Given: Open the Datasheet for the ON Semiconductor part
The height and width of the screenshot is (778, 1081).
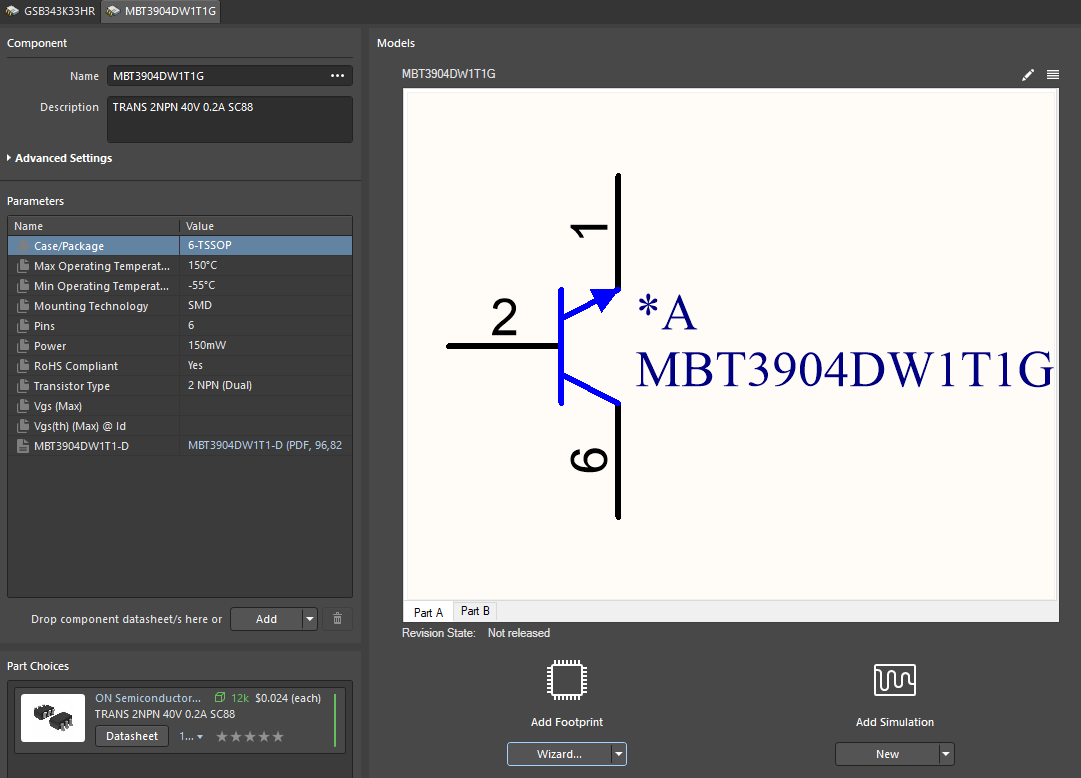Looking at the screenshot, I should 131,736.
